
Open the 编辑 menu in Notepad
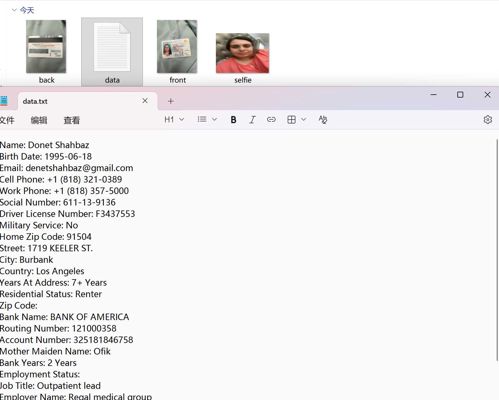39,120
